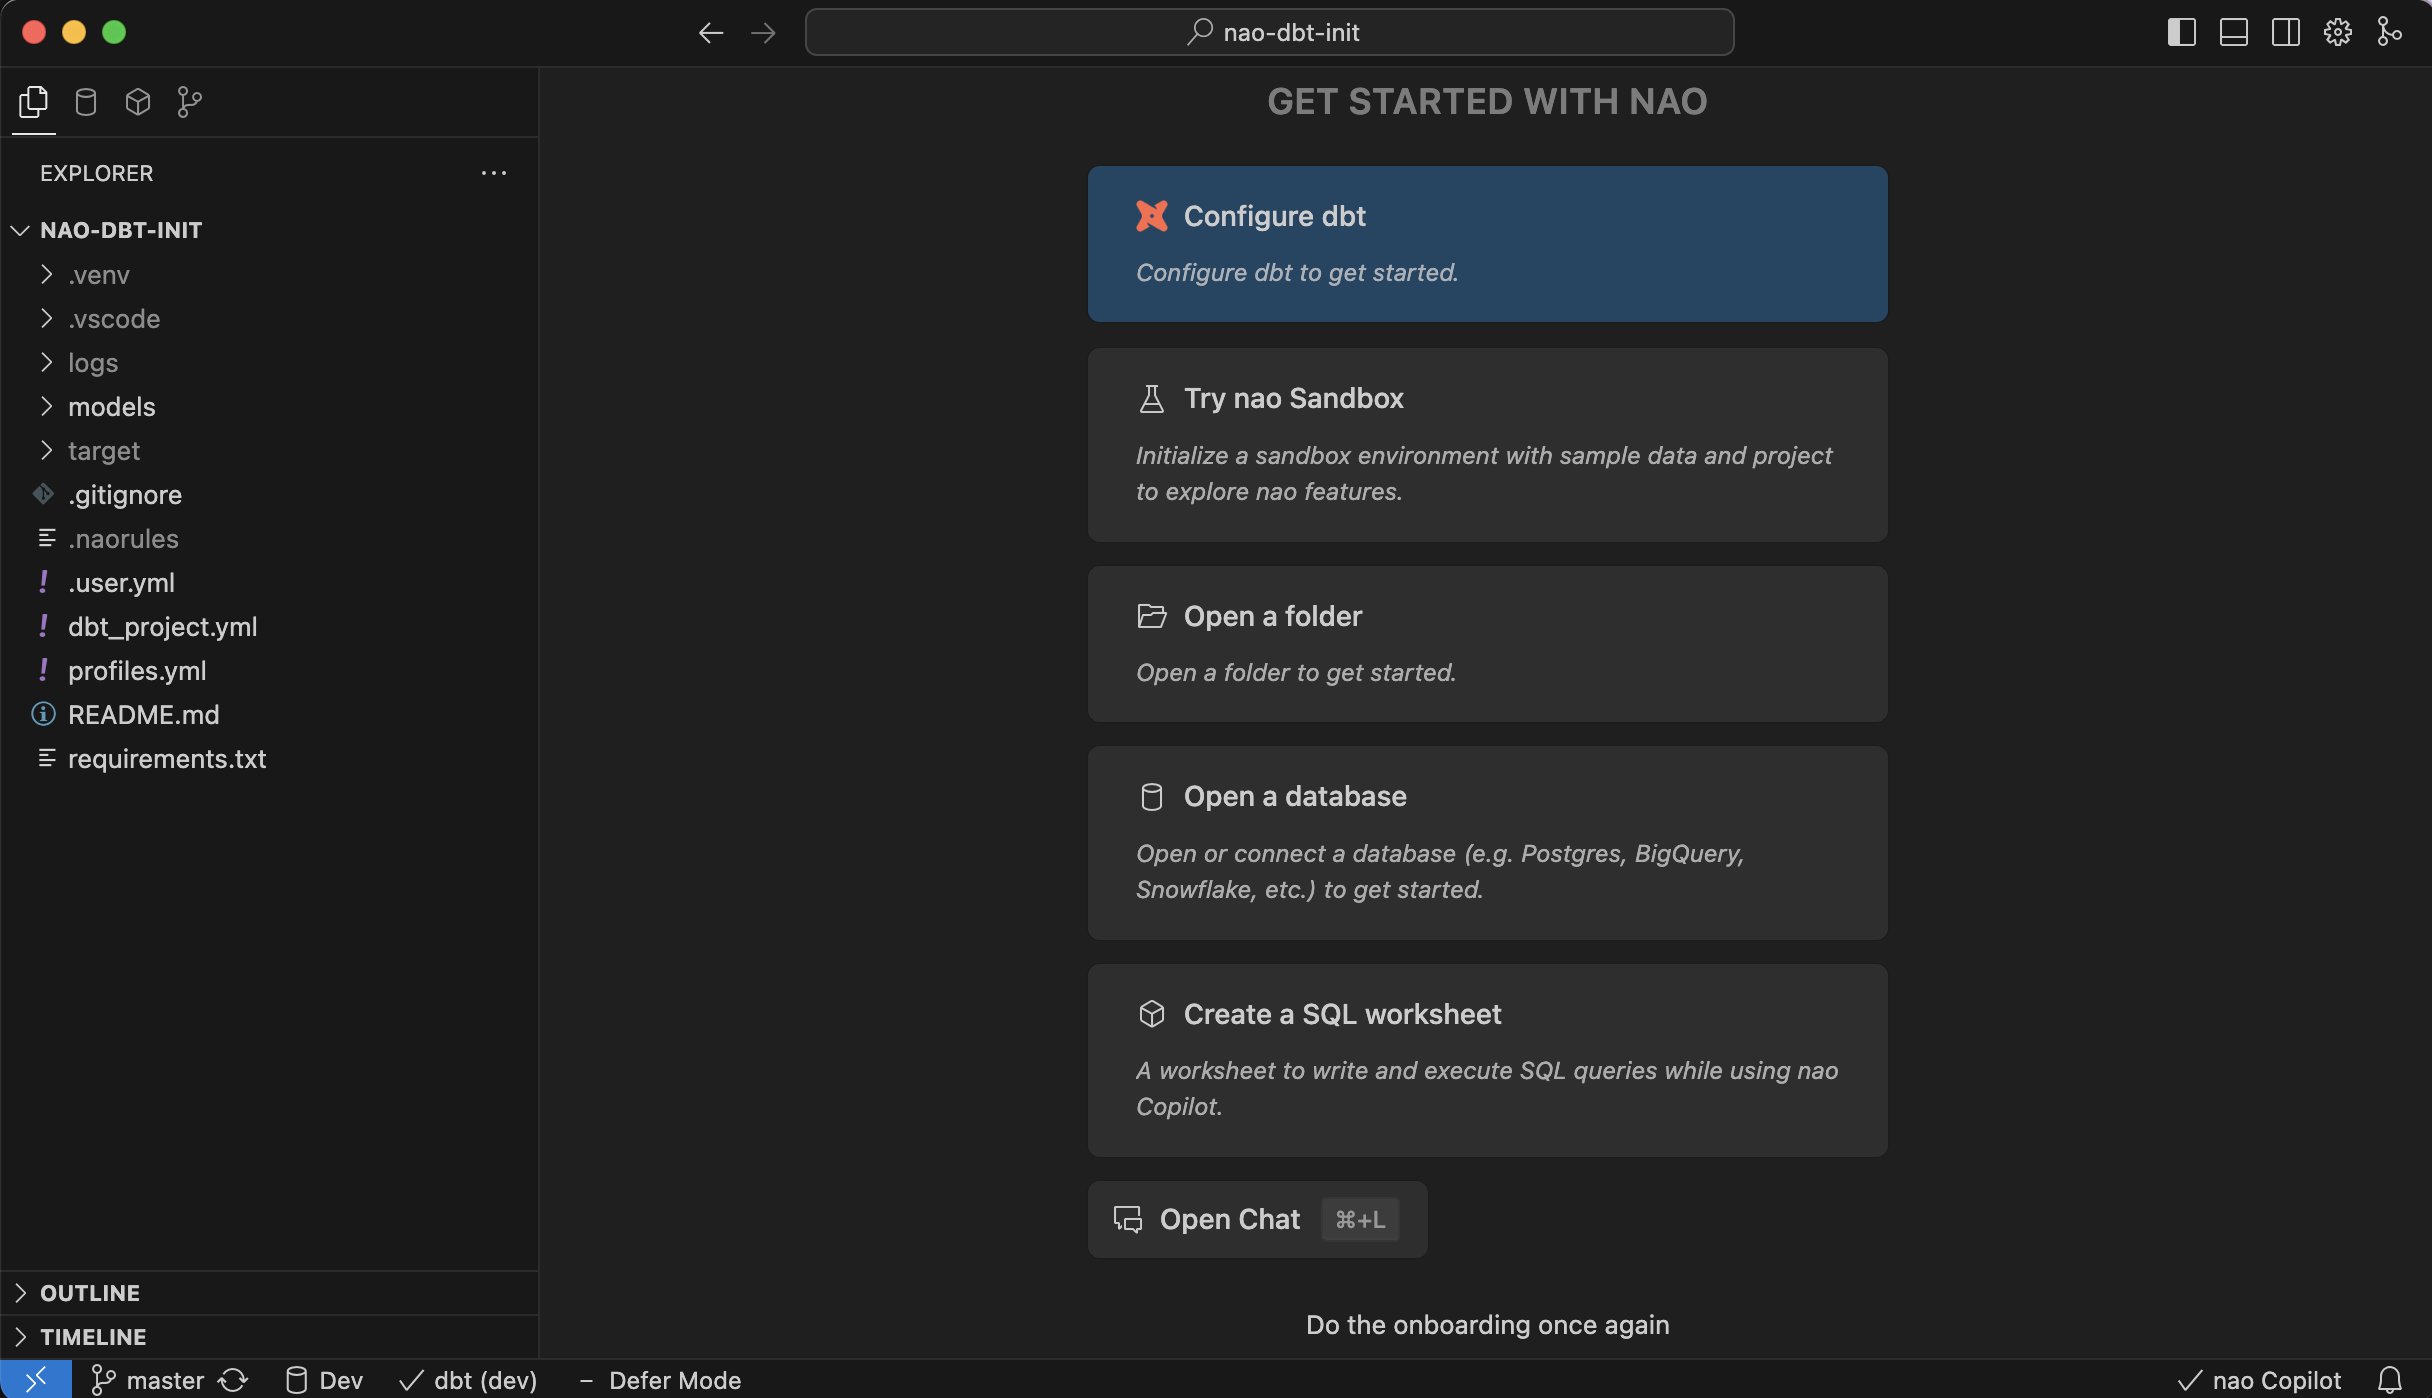Open the source control branch icon in sidebar
2432x1398 pixels.
coord(190,102)
